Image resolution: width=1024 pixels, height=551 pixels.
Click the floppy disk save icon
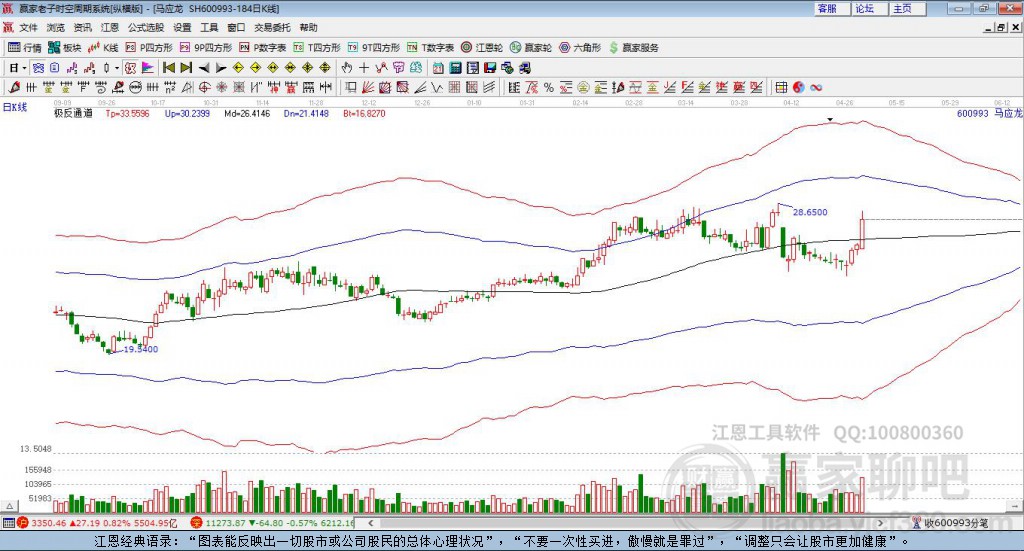click(490, 68)
